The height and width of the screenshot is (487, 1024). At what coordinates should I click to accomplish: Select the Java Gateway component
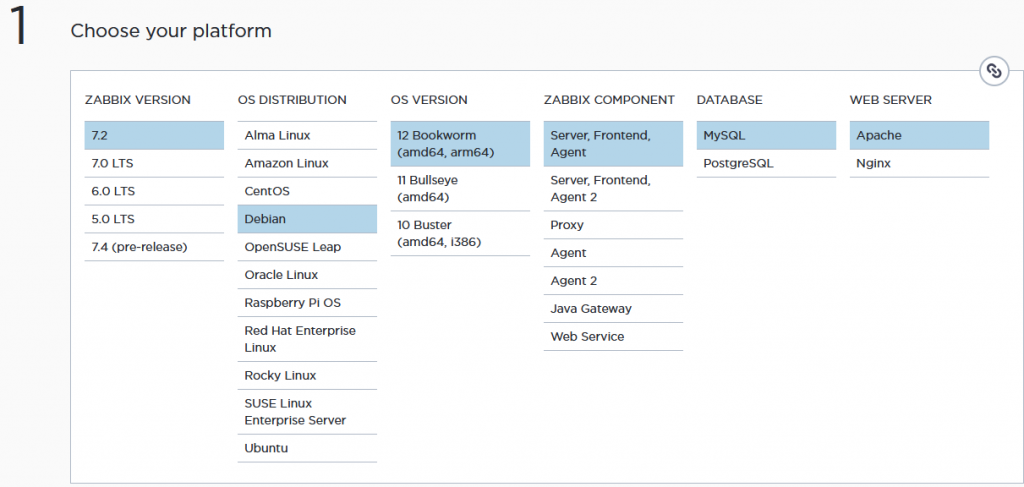tap(613, 309)
